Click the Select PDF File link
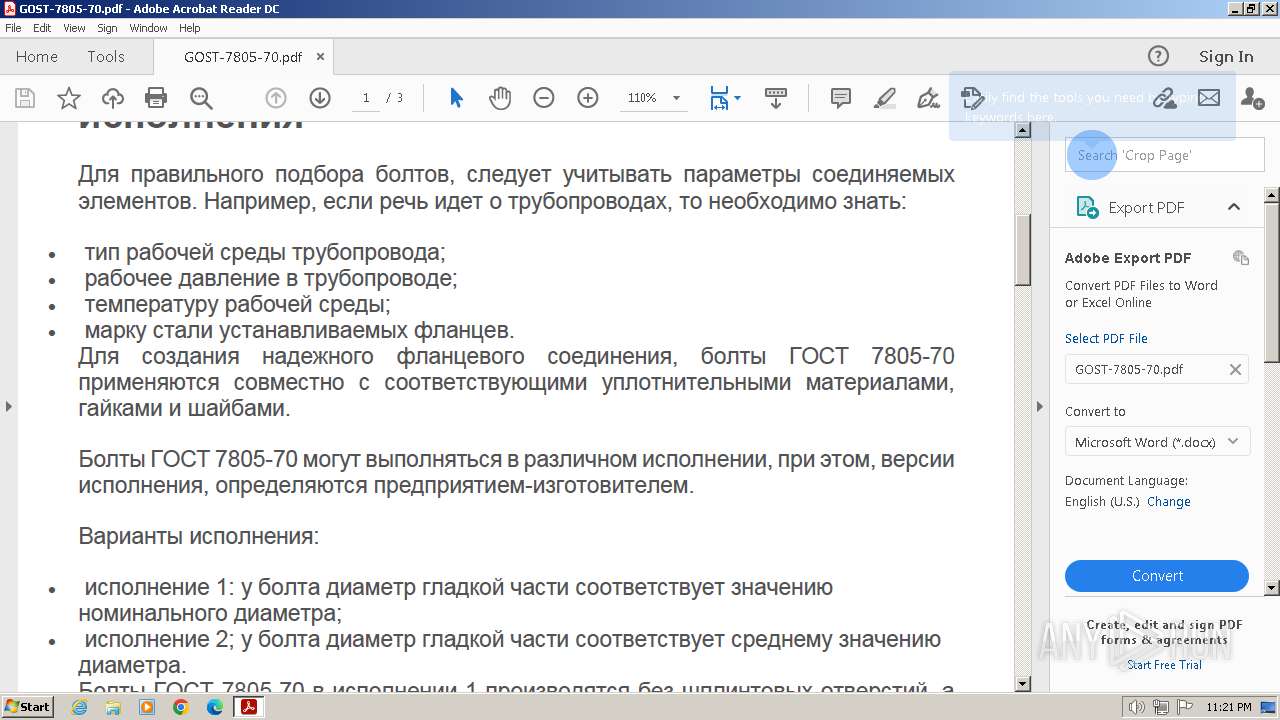 point(1106,338)
